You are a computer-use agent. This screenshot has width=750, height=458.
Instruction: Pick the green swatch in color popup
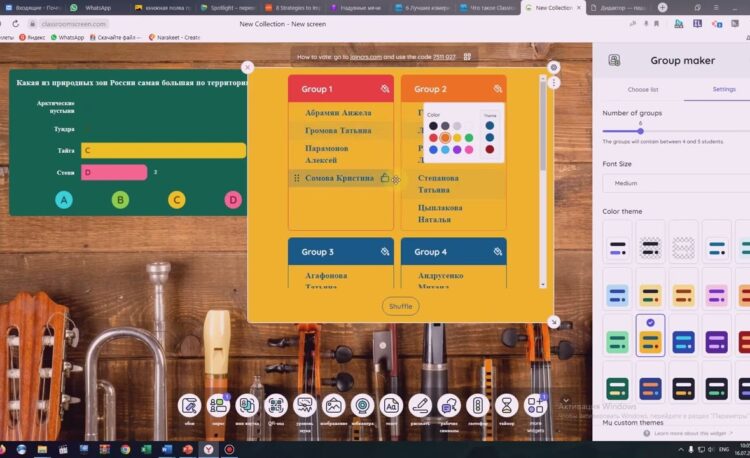[468, 138]
